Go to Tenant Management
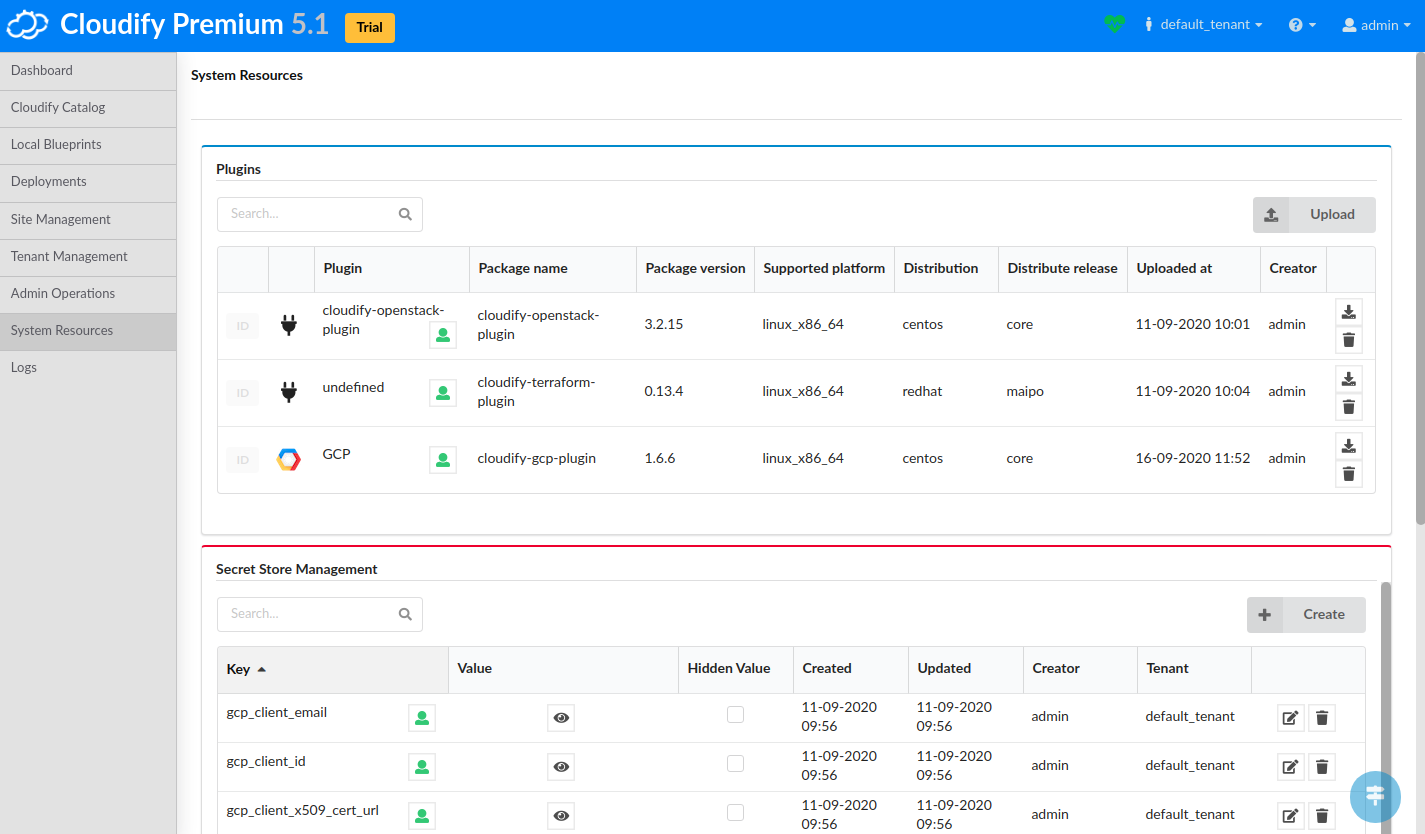 point(88,257)
